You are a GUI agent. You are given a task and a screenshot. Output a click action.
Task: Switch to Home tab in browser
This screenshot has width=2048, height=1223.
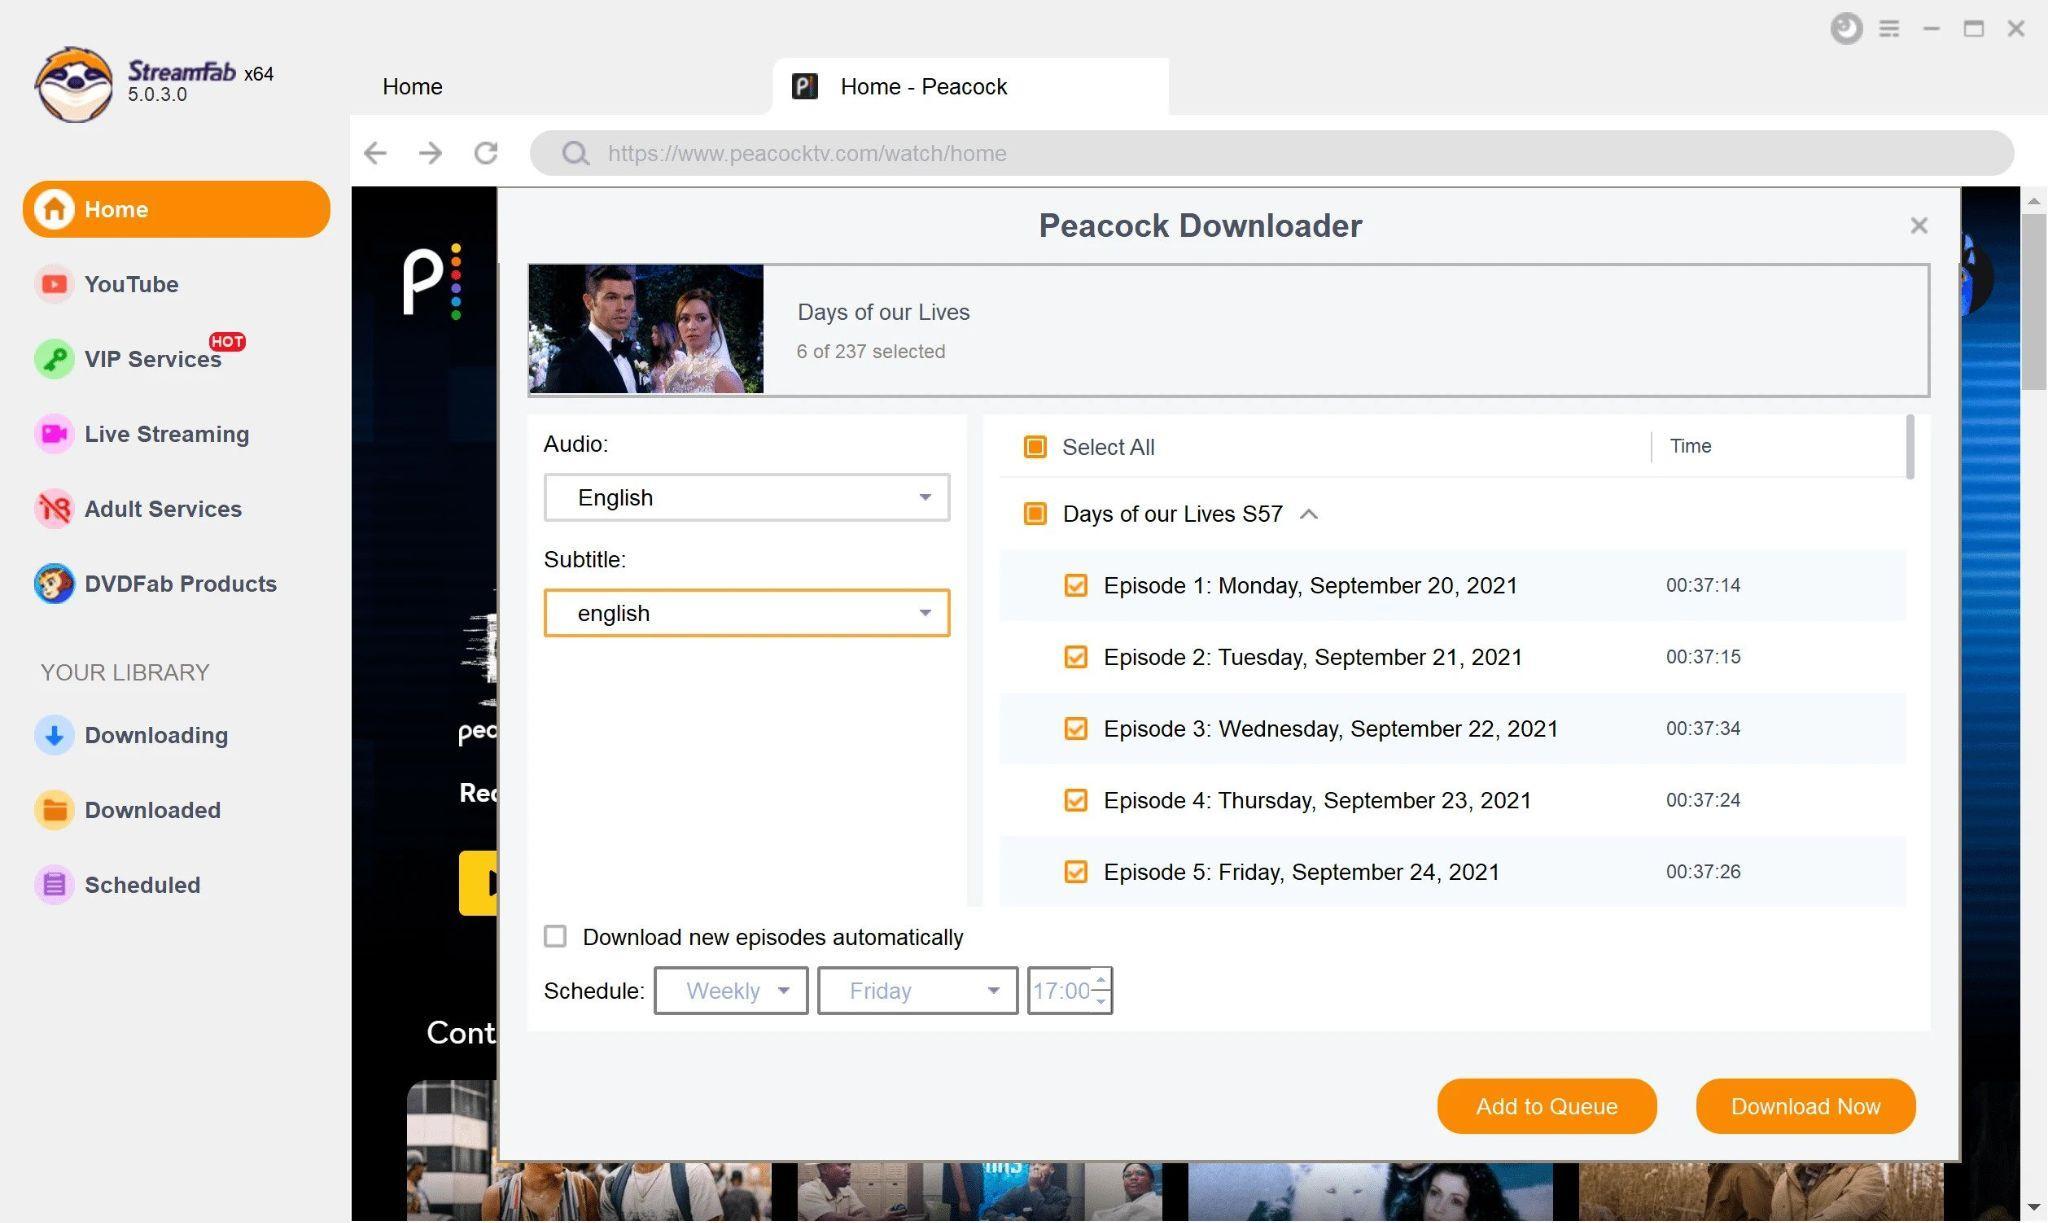412,86
